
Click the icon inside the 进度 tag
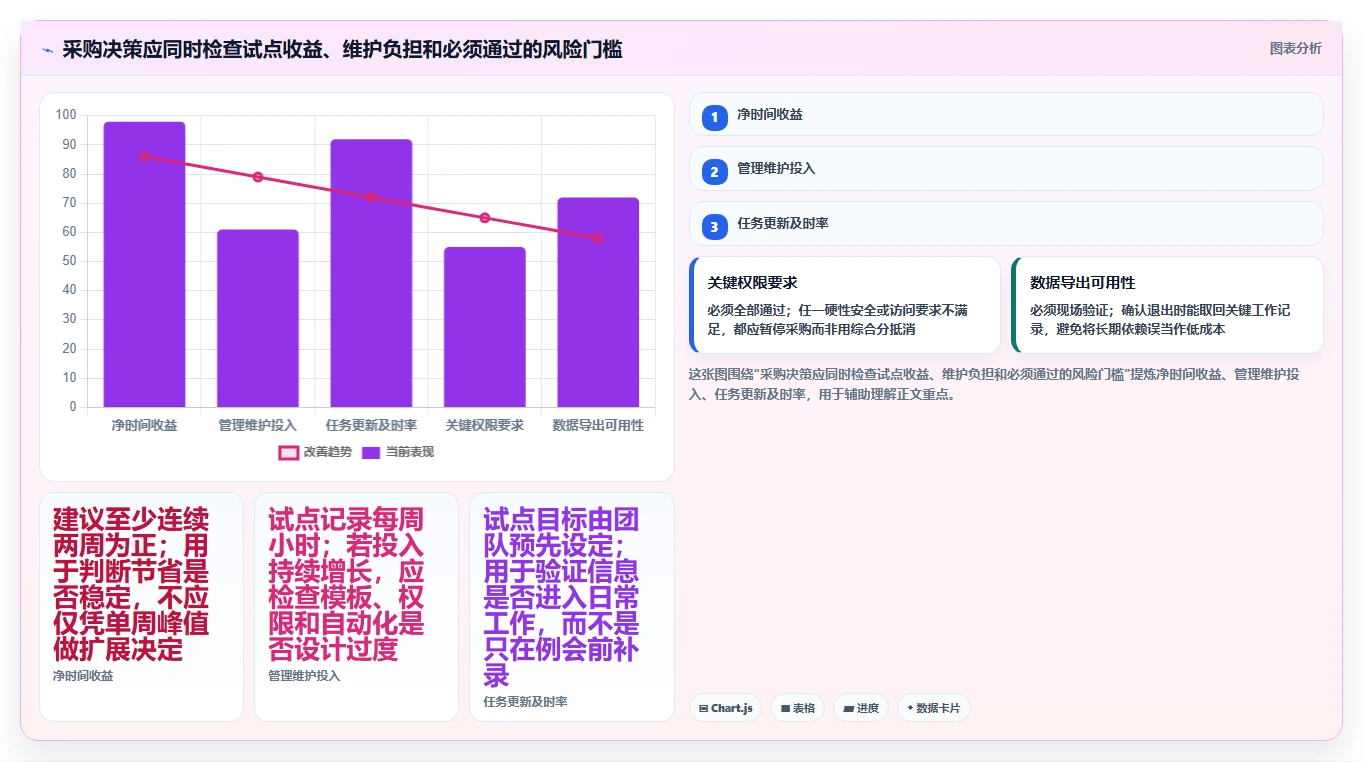tap(848, 709)
